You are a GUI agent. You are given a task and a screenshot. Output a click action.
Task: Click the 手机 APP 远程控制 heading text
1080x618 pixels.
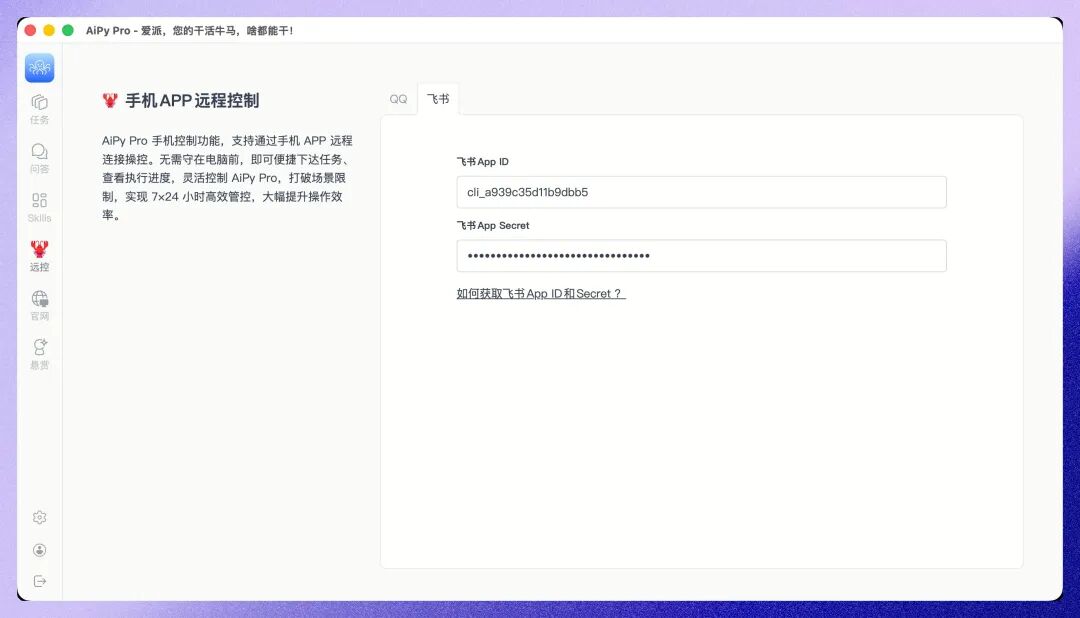[192, 101]
